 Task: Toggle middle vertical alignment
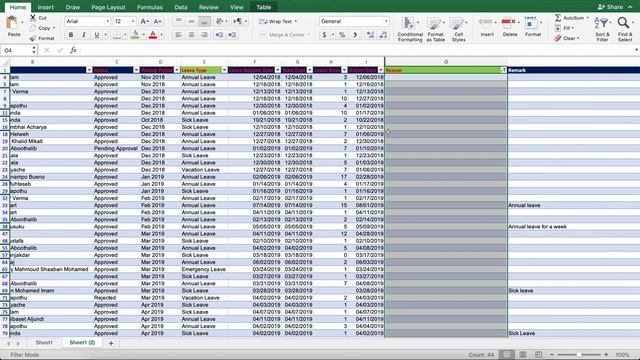pos(191,21)
